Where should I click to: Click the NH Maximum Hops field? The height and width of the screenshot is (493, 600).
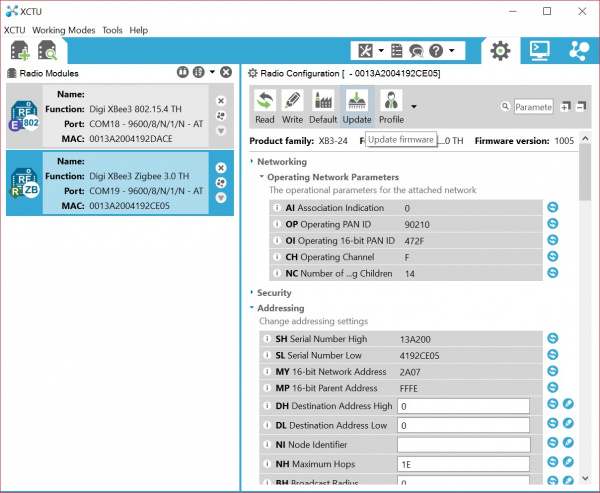(x=463, y=464)
